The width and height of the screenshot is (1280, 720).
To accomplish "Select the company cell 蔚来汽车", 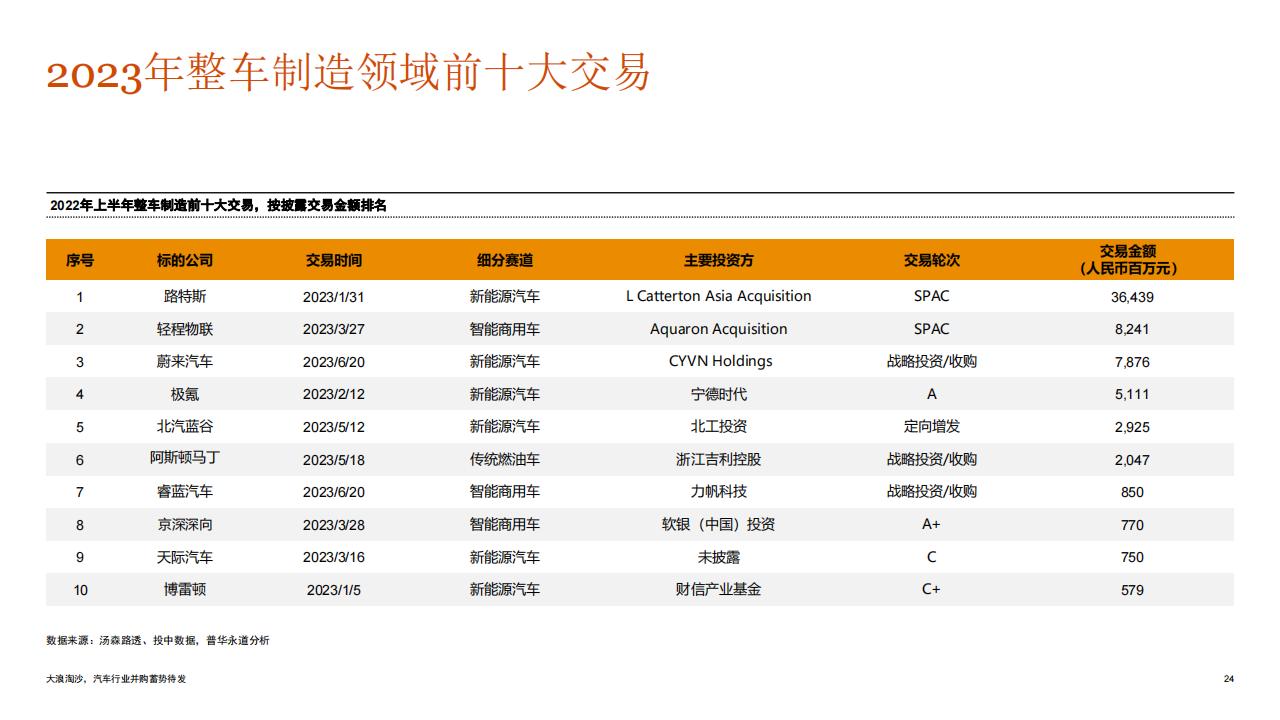I will tap(185, 361).
